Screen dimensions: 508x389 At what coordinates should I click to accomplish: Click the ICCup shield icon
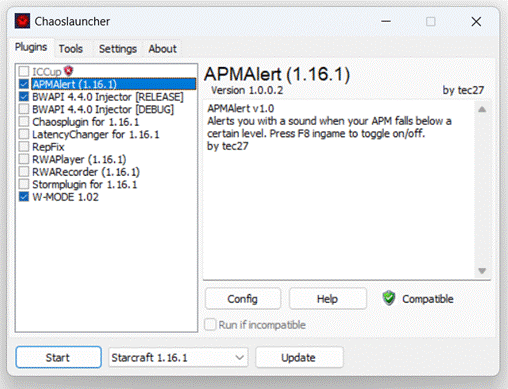[x=69, y=71]
